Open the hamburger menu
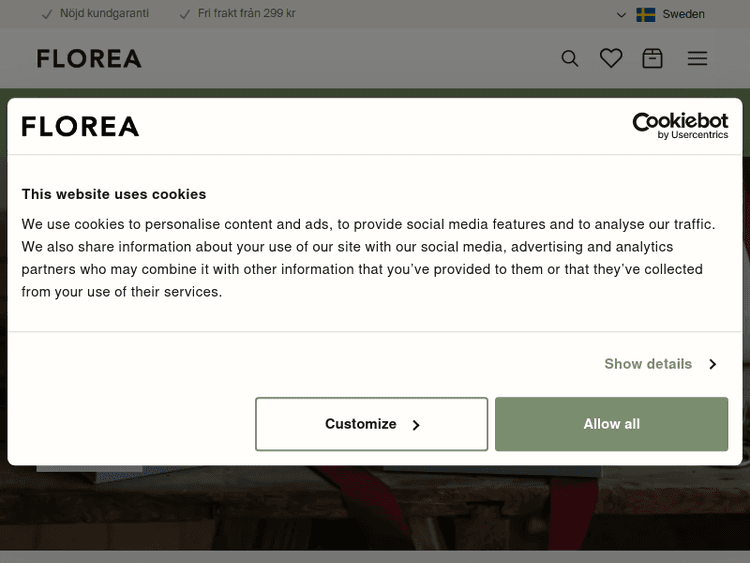The height and width of the screenshot is (563, 750). (x=697, y=59)
